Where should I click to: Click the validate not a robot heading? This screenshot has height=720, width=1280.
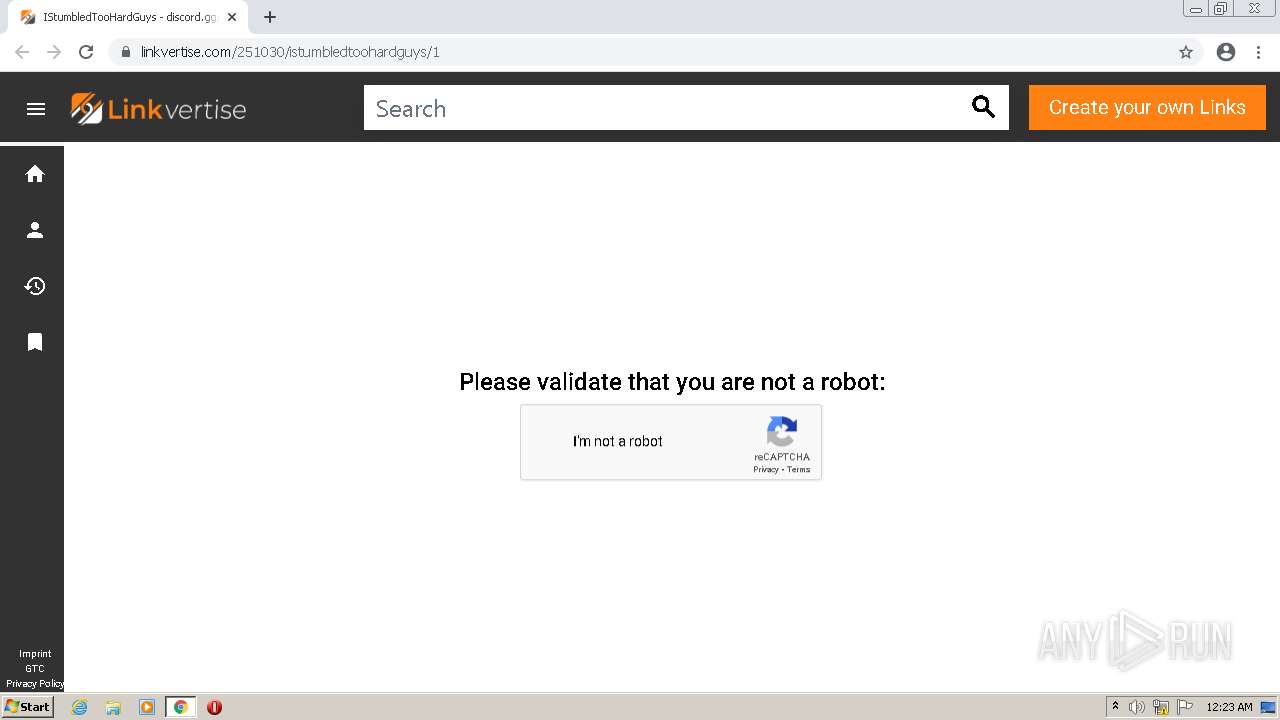pos(672,382)
